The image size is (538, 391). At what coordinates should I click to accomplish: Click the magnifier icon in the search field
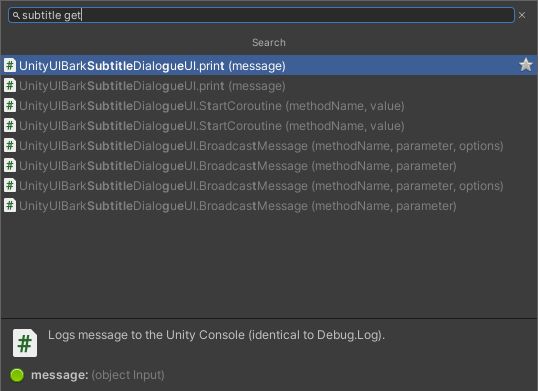point(16,15)
